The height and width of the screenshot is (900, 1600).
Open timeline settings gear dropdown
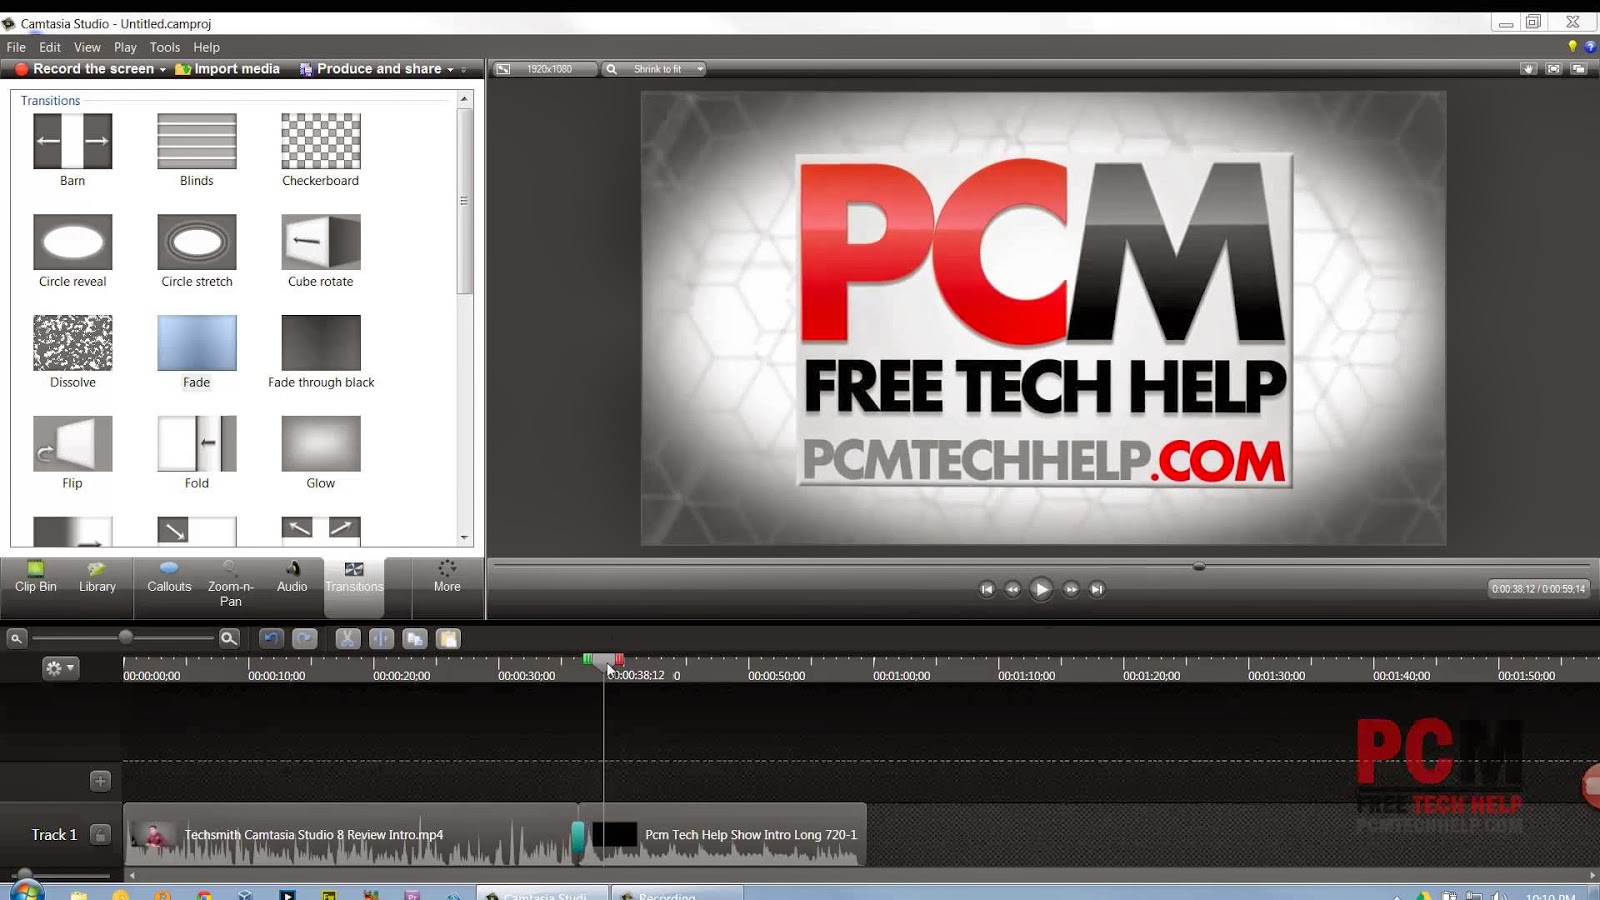pyautogui.click(x=59, y=668)
